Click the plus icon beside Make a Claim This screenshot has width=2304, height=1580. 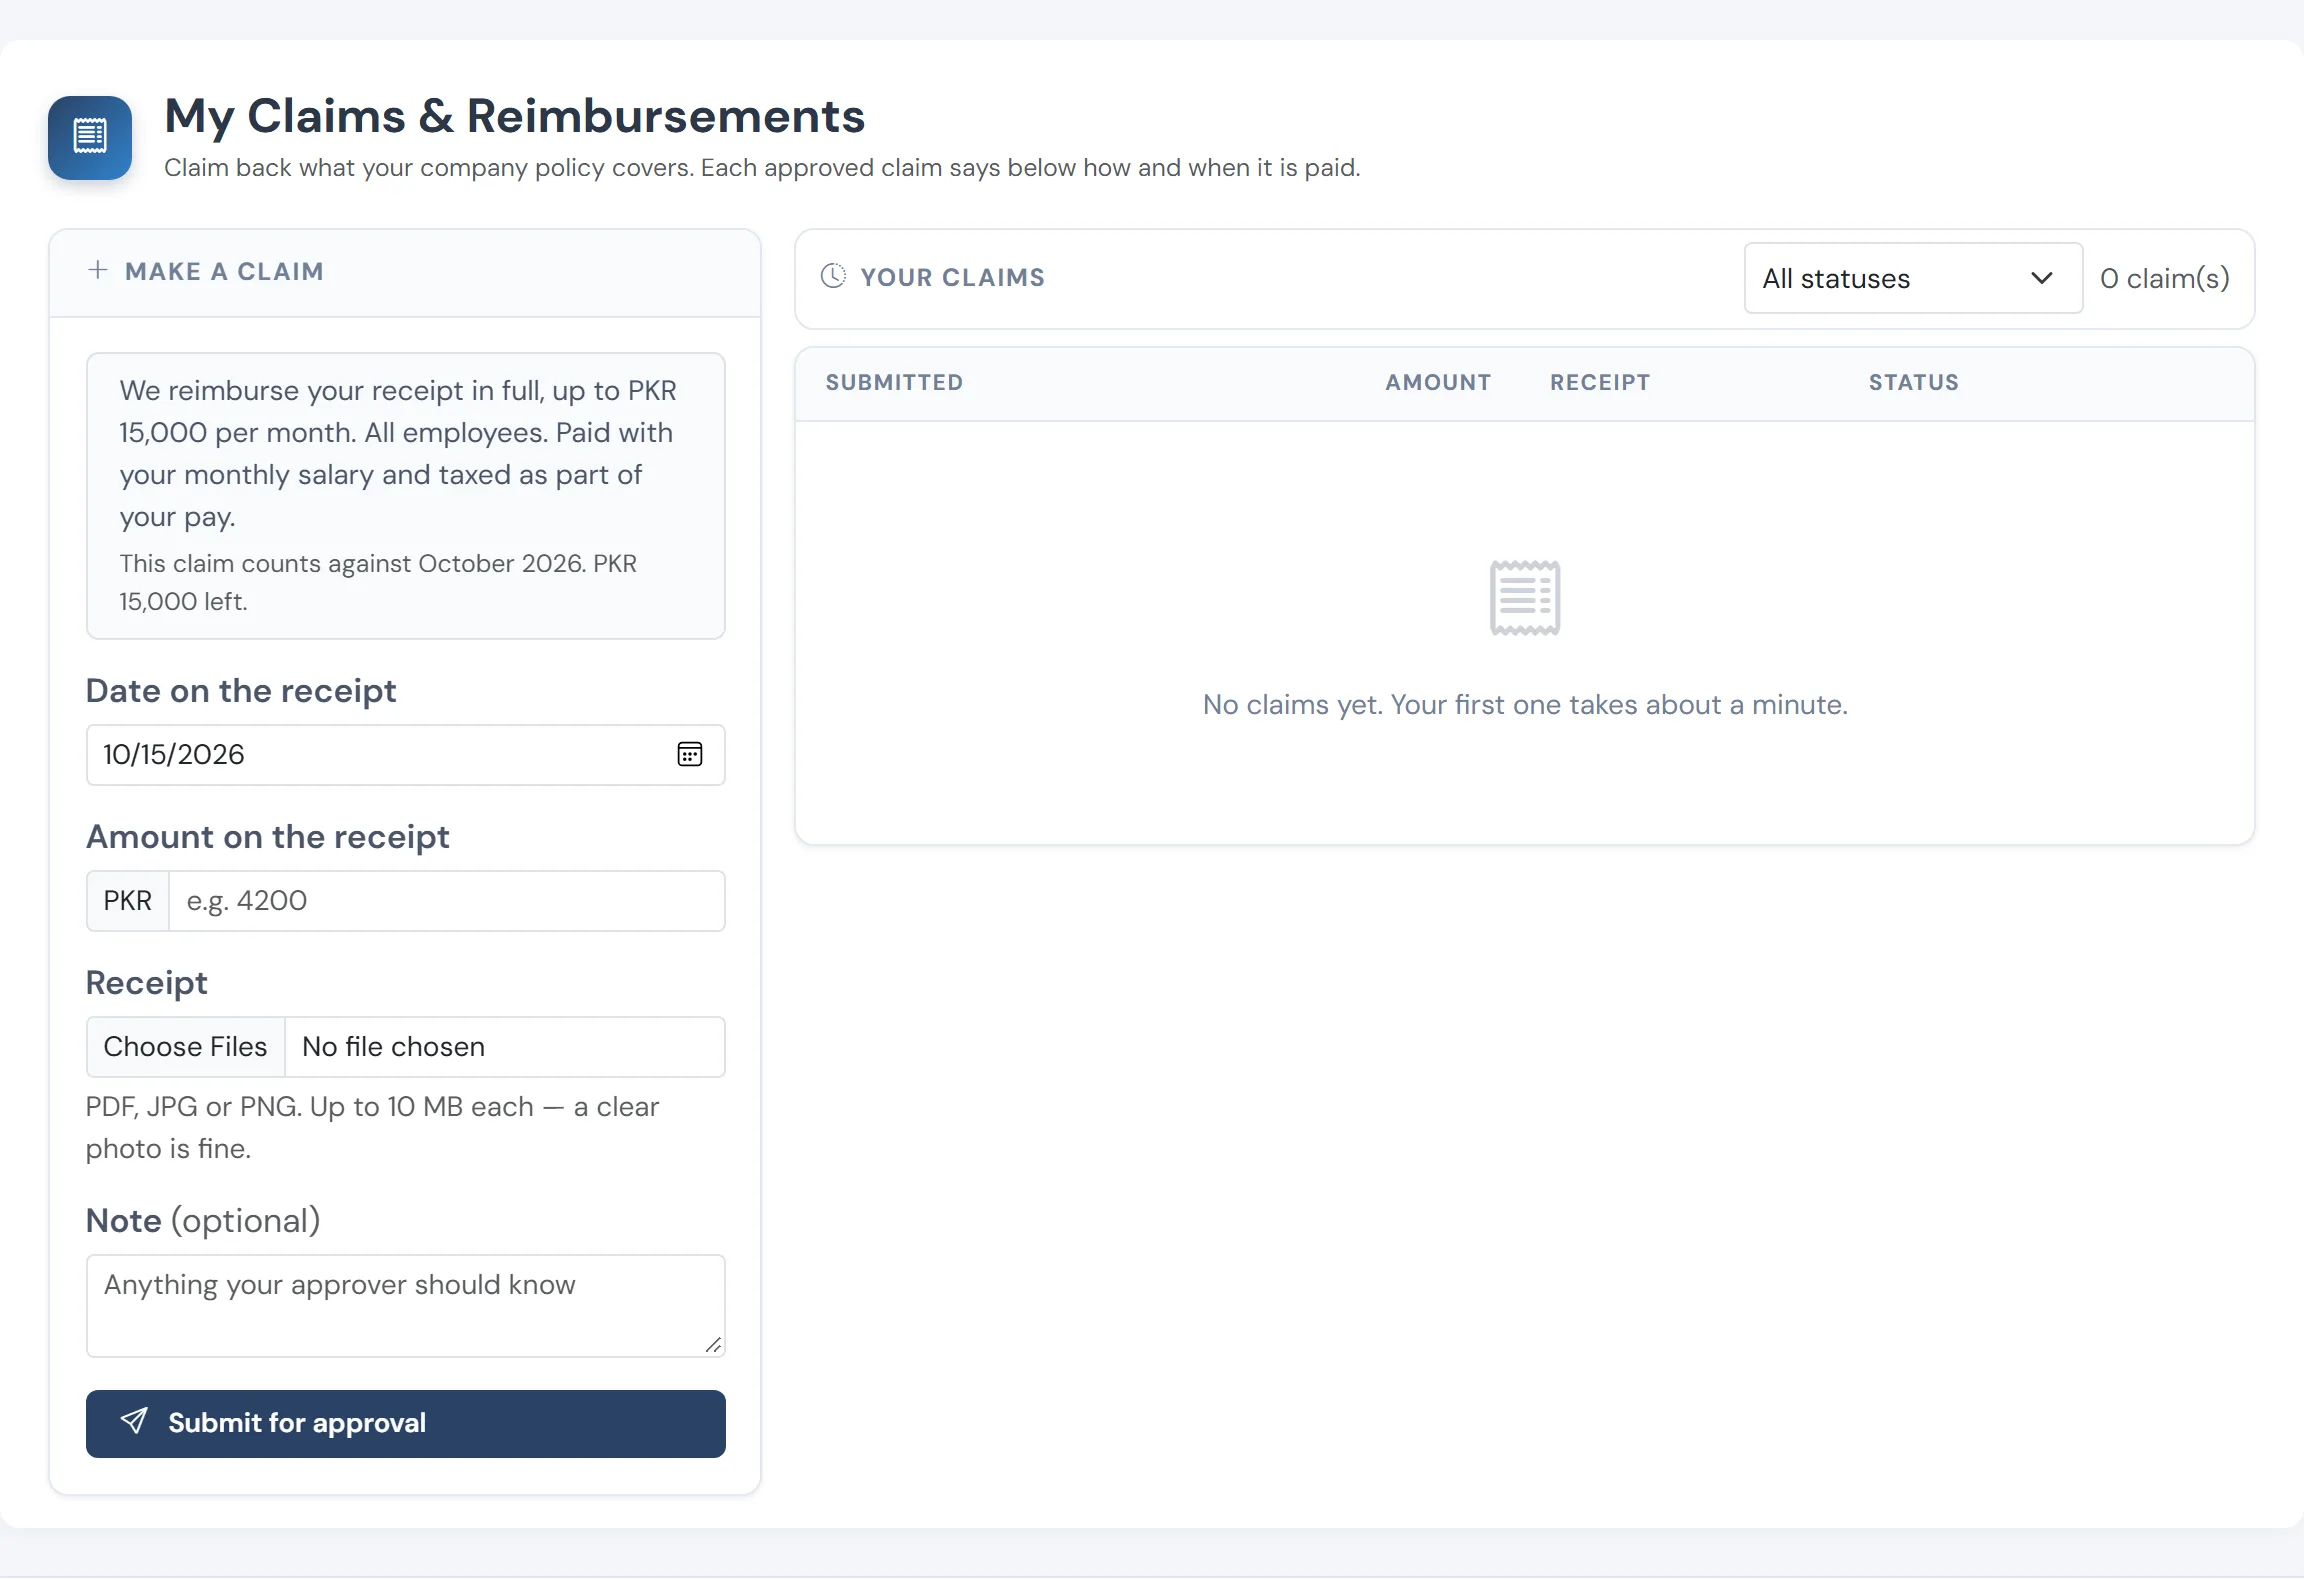[x=98, y=270]
